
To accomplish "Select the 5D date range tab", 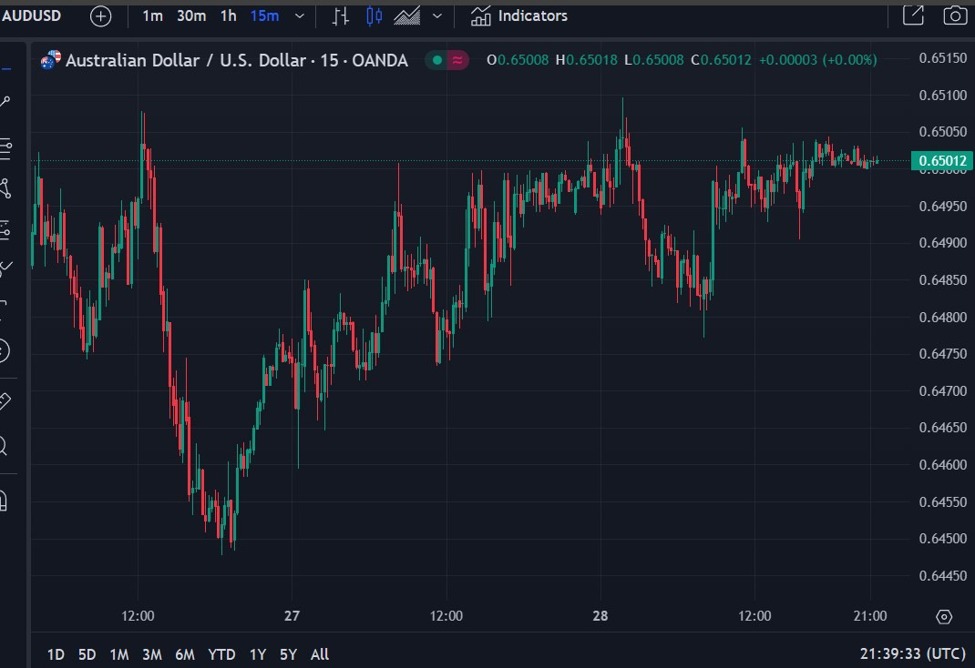I will click(x=87, y=655).
